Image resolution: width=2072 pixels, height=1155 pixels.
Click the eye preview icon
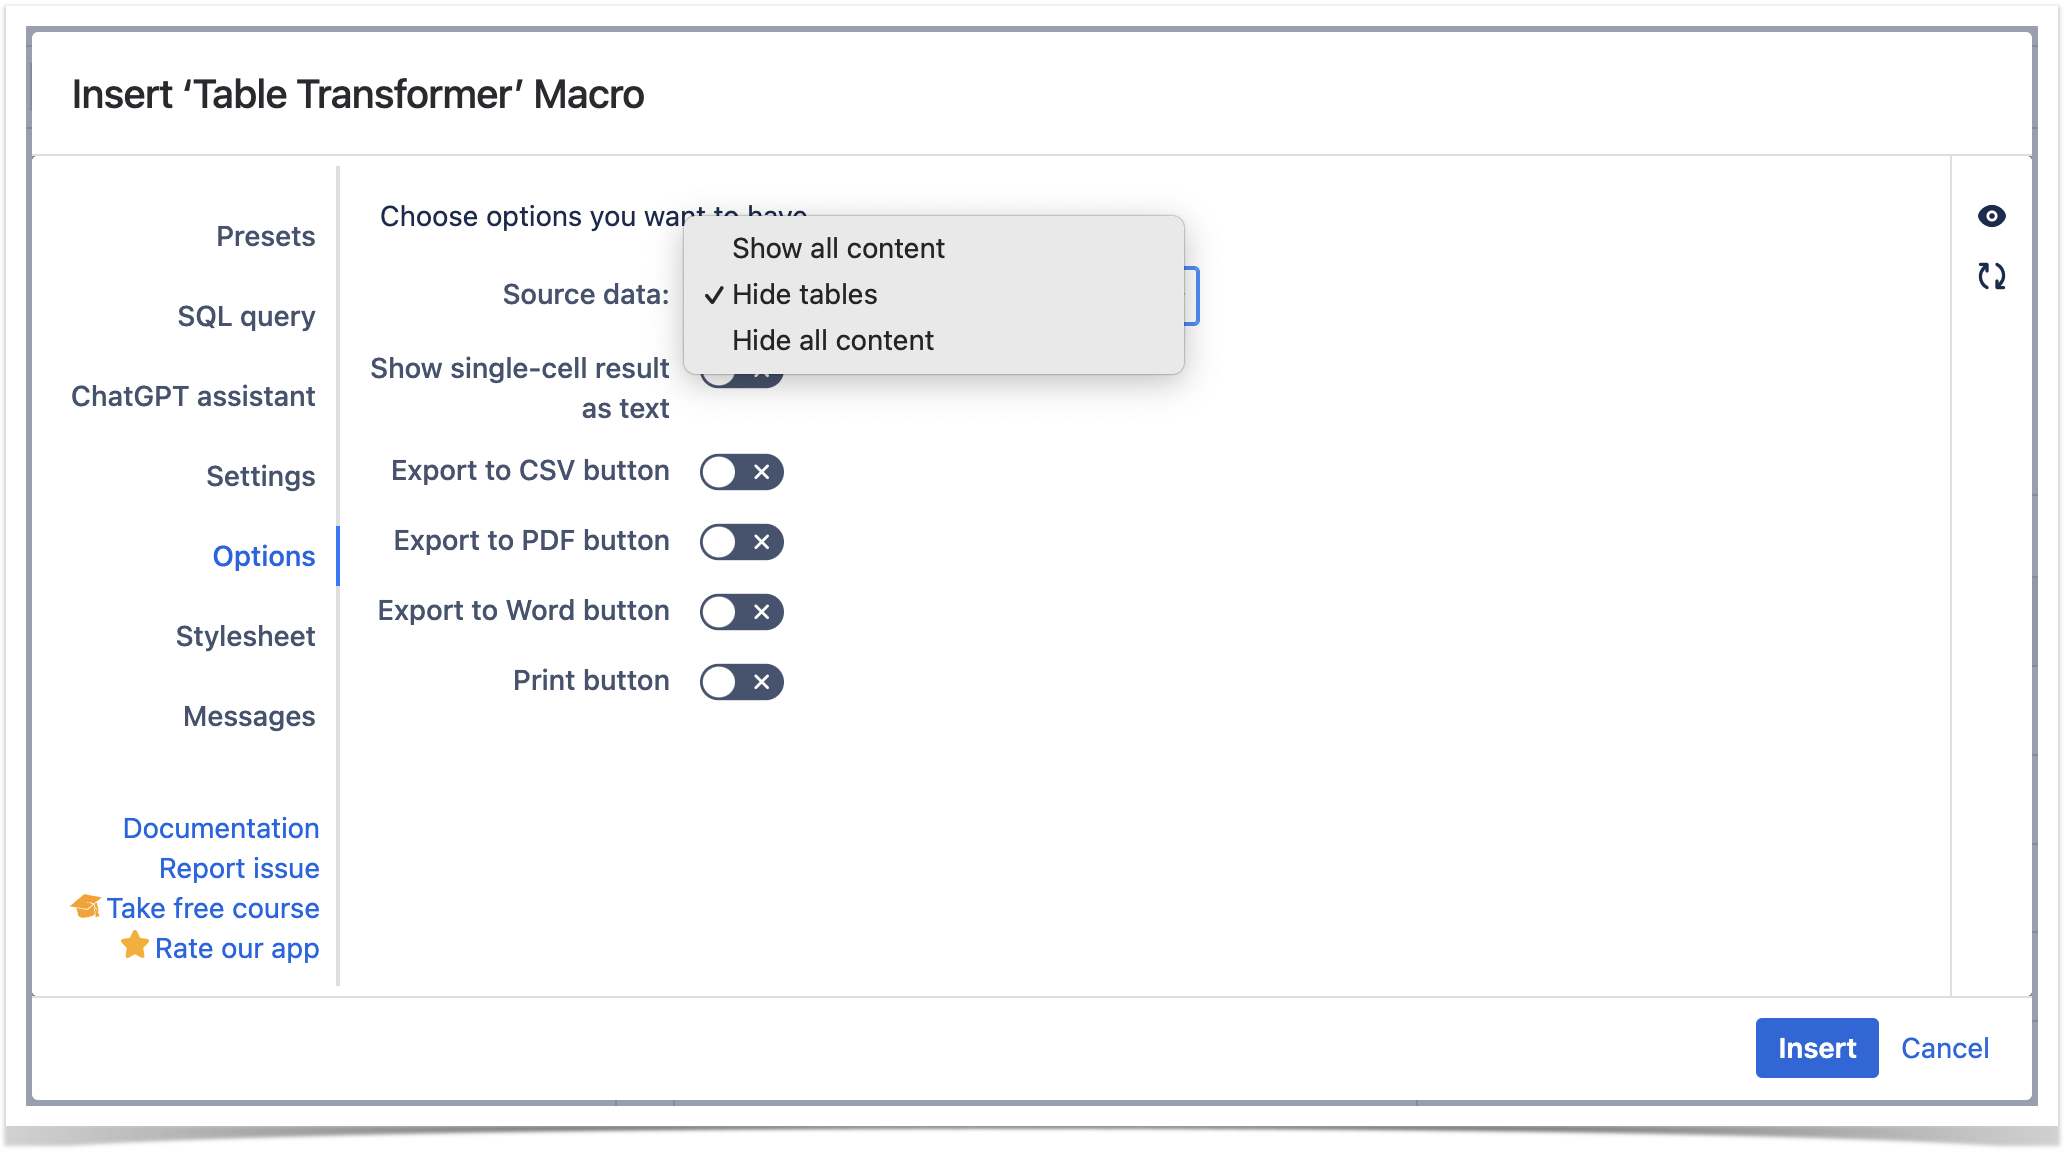1991,216
